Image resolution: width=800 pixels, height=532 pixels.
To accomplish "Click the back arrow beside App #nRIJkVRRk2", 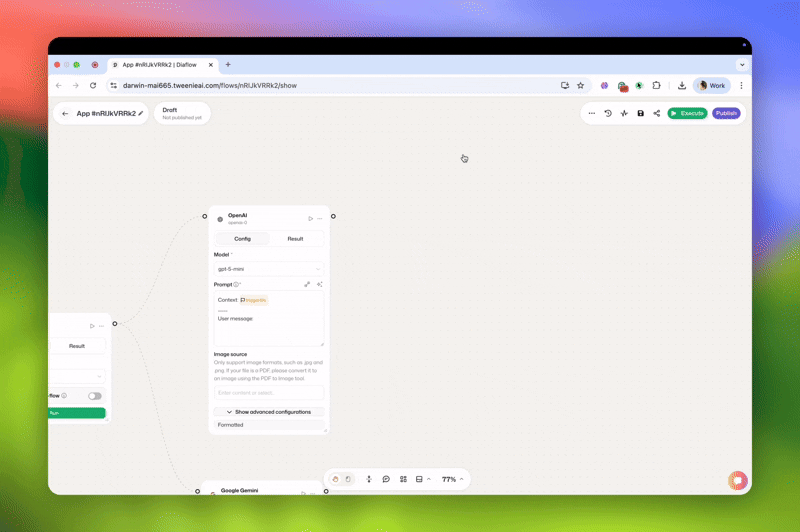I will coord(65,113).
